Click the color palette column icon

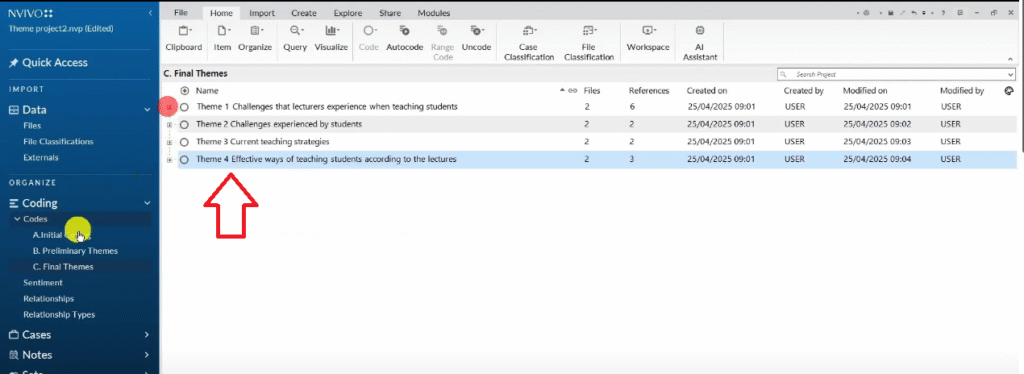[1008, 91]
